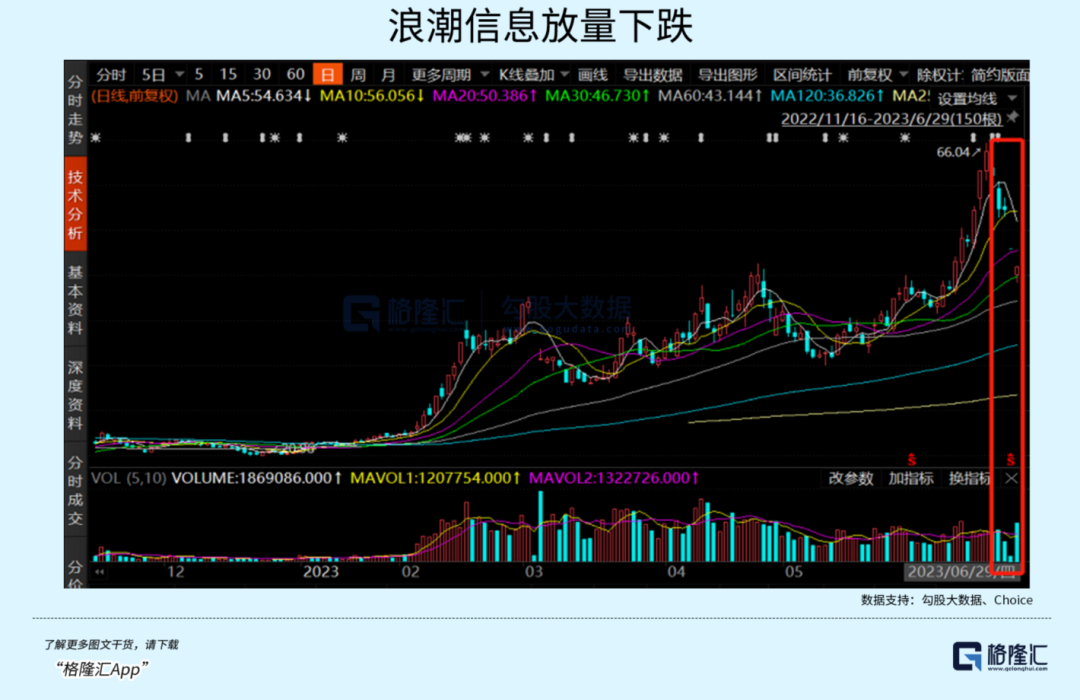Click the 20.96 low price label

tap(298, 449)
